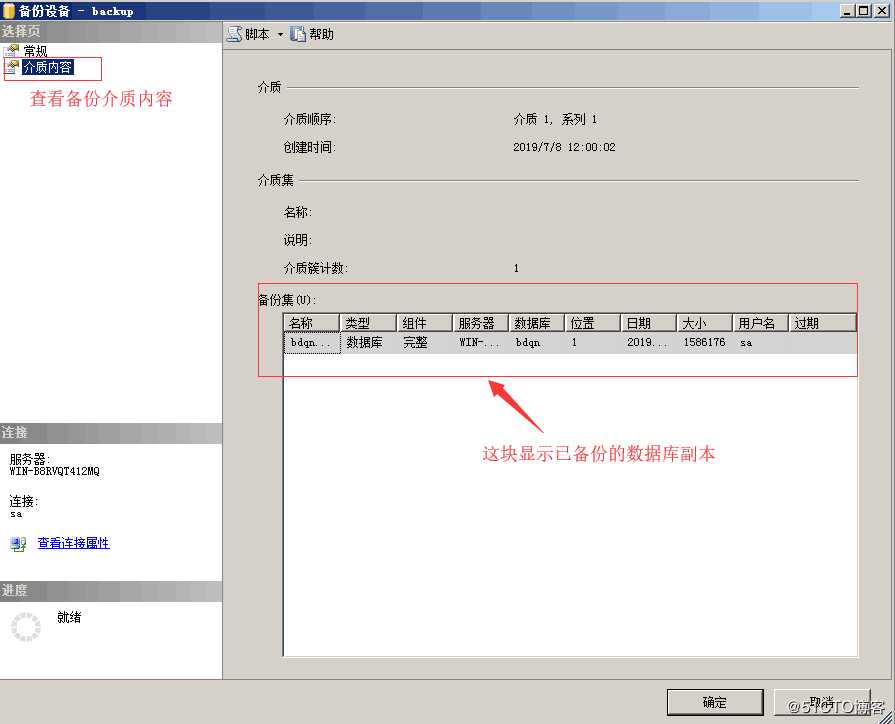Click the creation time '2019/7/8 12:00:02'

tap(564, 147)
